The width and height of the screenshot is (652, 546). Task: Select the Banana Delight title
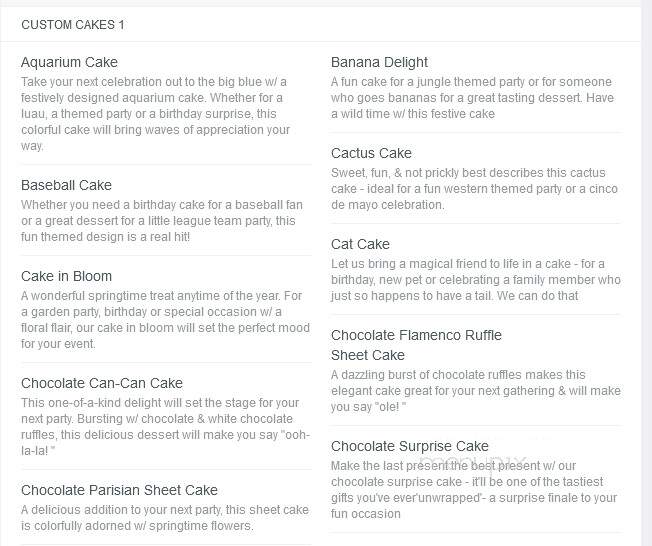379,62
